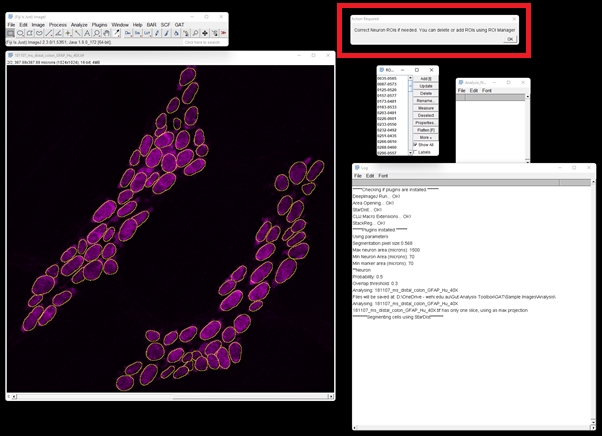Open the Analyze menu in Fiji

click(79, 24)
